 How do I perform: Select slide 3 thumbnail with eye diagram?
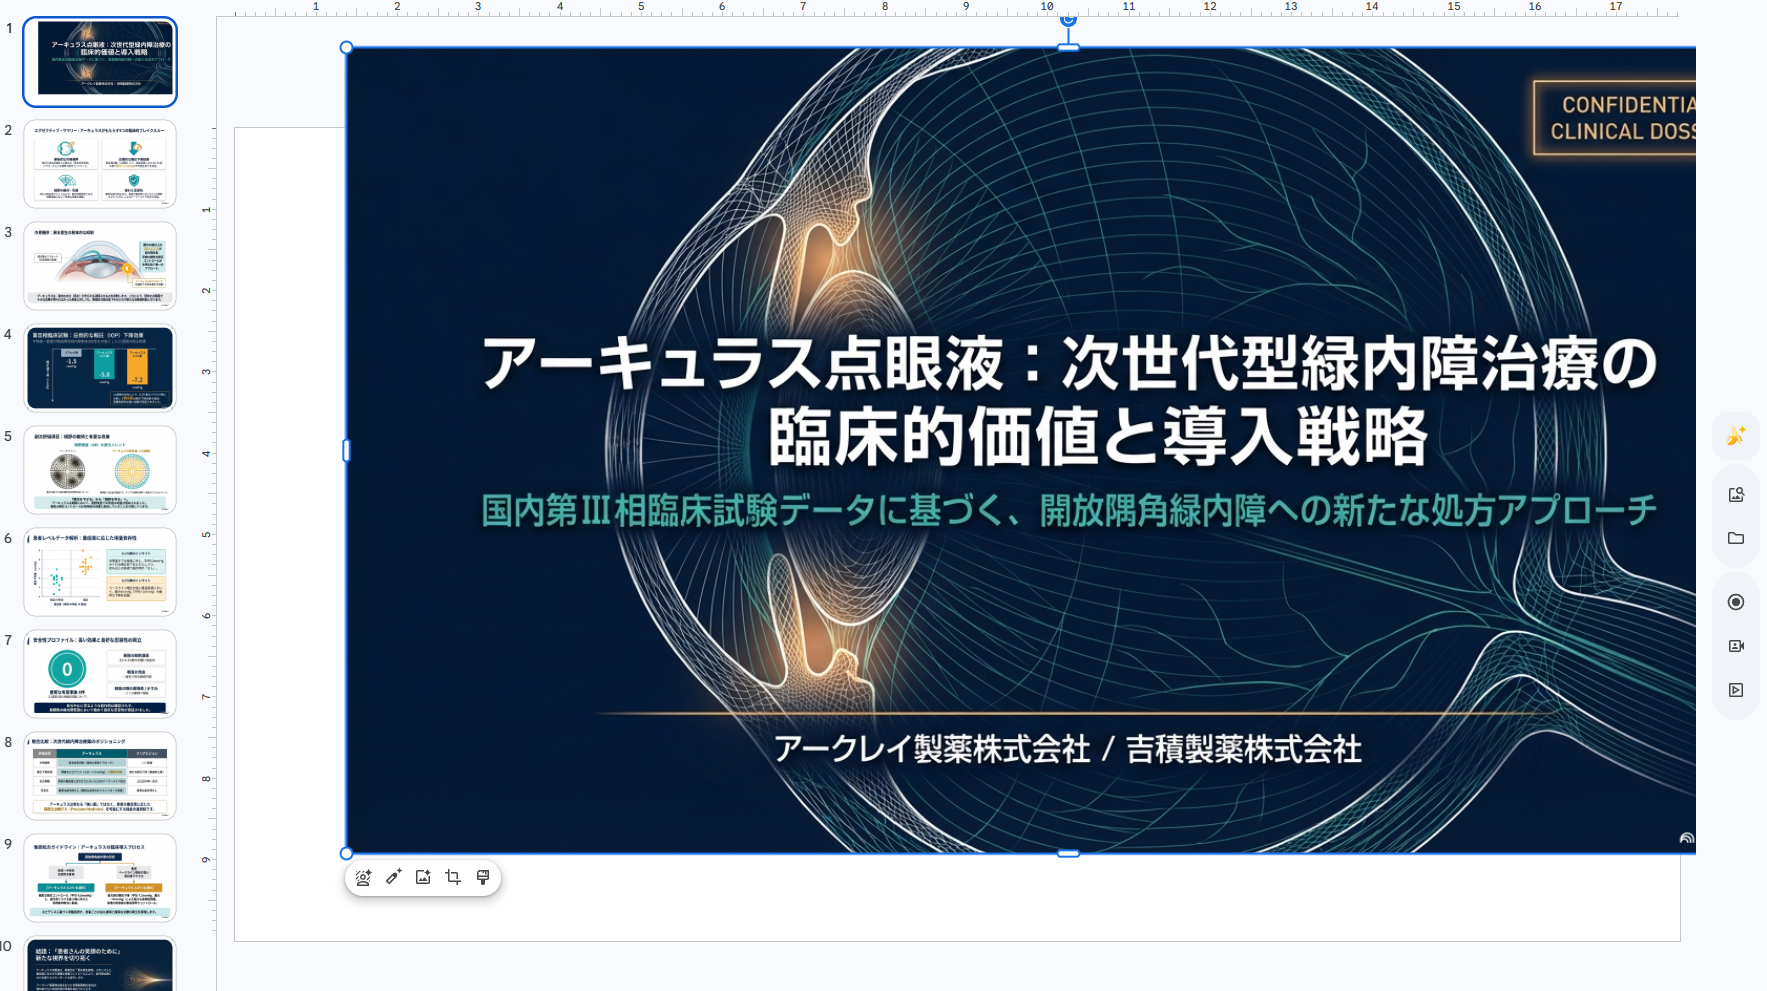tap(100, 266)
